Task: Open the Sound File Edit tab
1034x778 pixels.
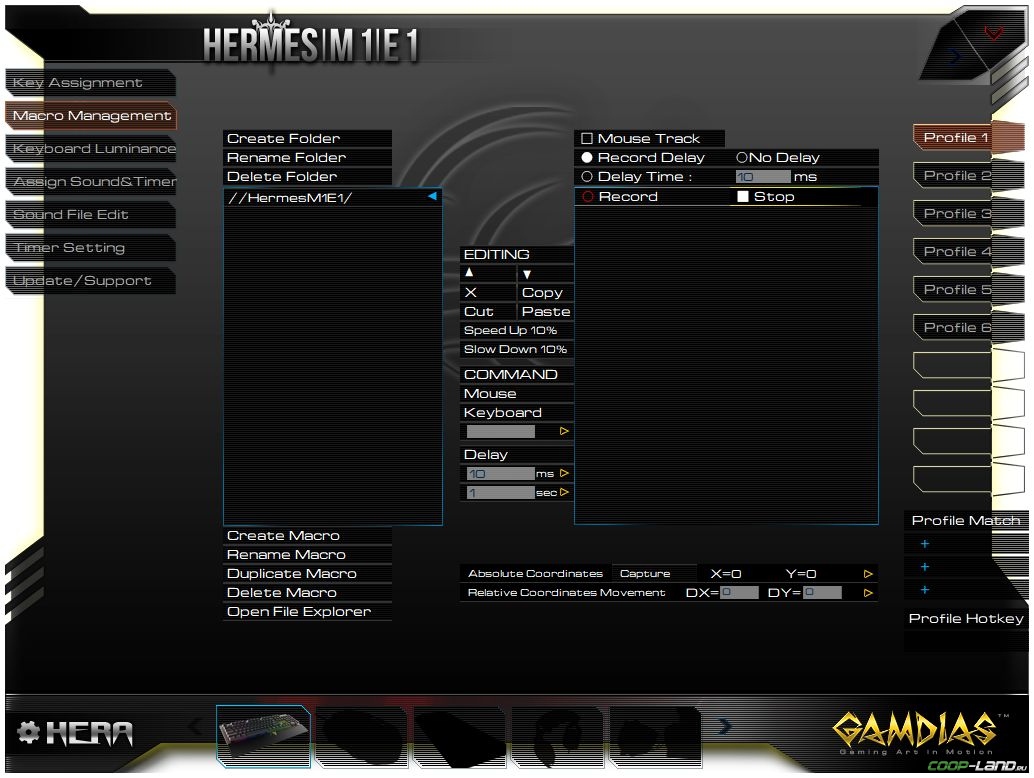Action: coord(90,215)
